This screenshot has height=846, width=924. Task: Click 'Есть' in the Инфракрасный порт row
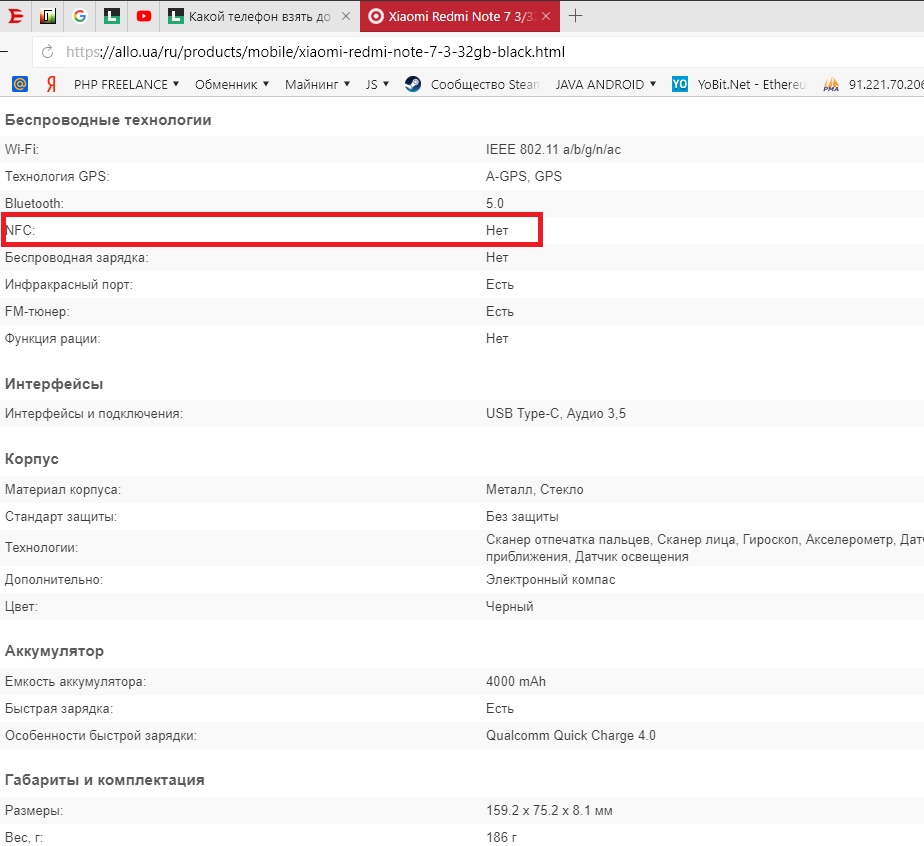tap(500, 285)
